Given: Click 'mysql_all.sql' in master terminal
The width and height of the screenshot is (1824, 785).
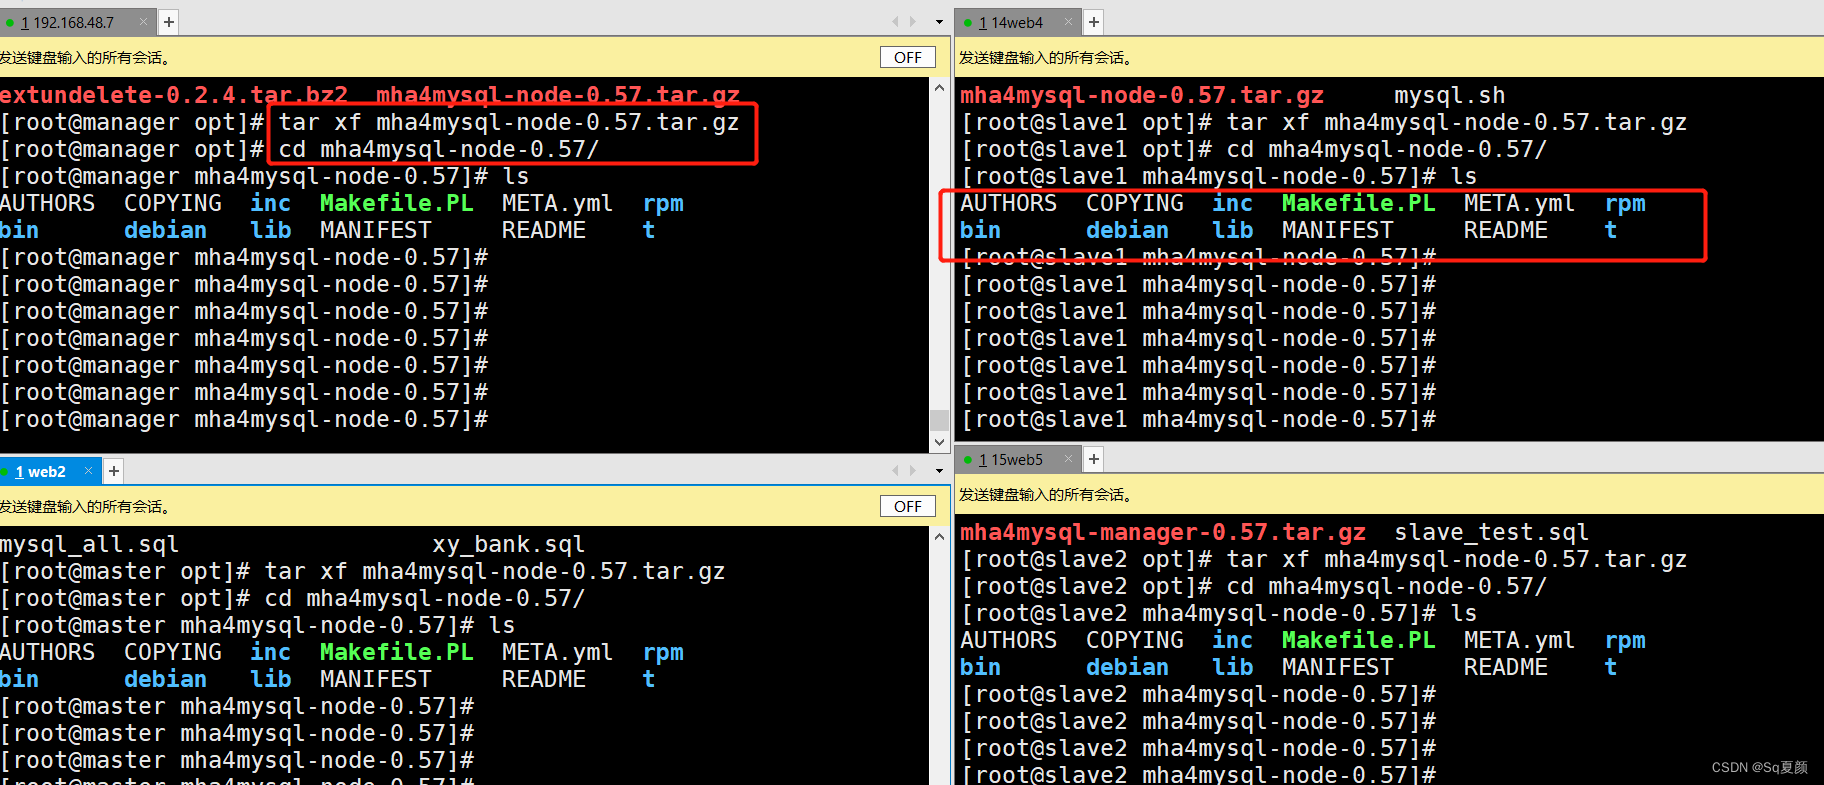Looking at the screenshot, I should pos(89,544).
